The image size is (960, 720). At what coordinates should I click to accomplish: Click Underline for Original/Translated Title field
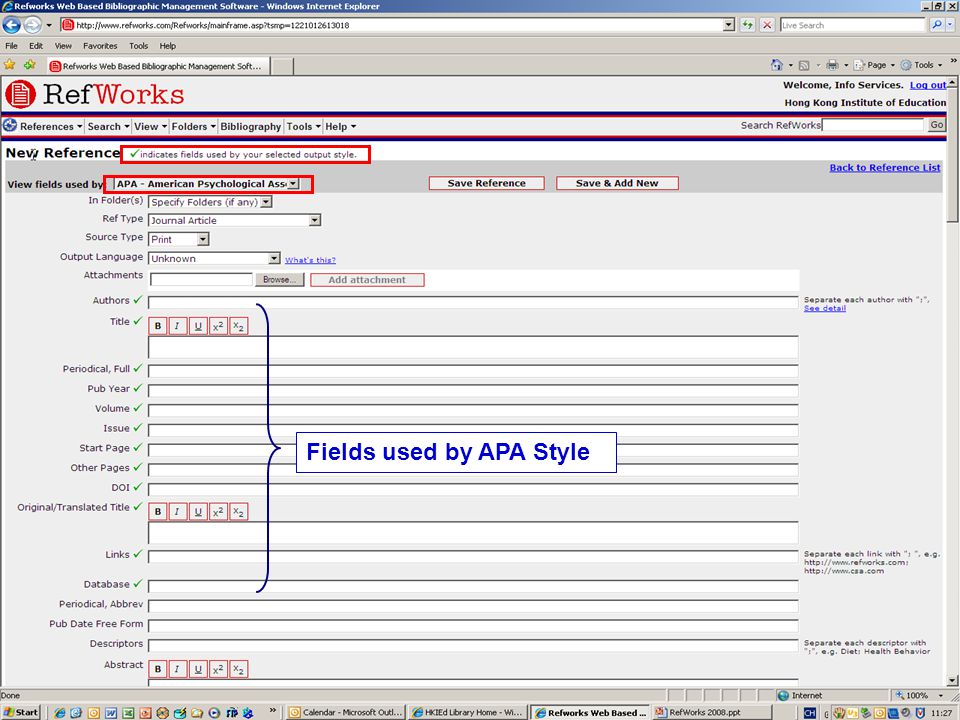point(198,512)
